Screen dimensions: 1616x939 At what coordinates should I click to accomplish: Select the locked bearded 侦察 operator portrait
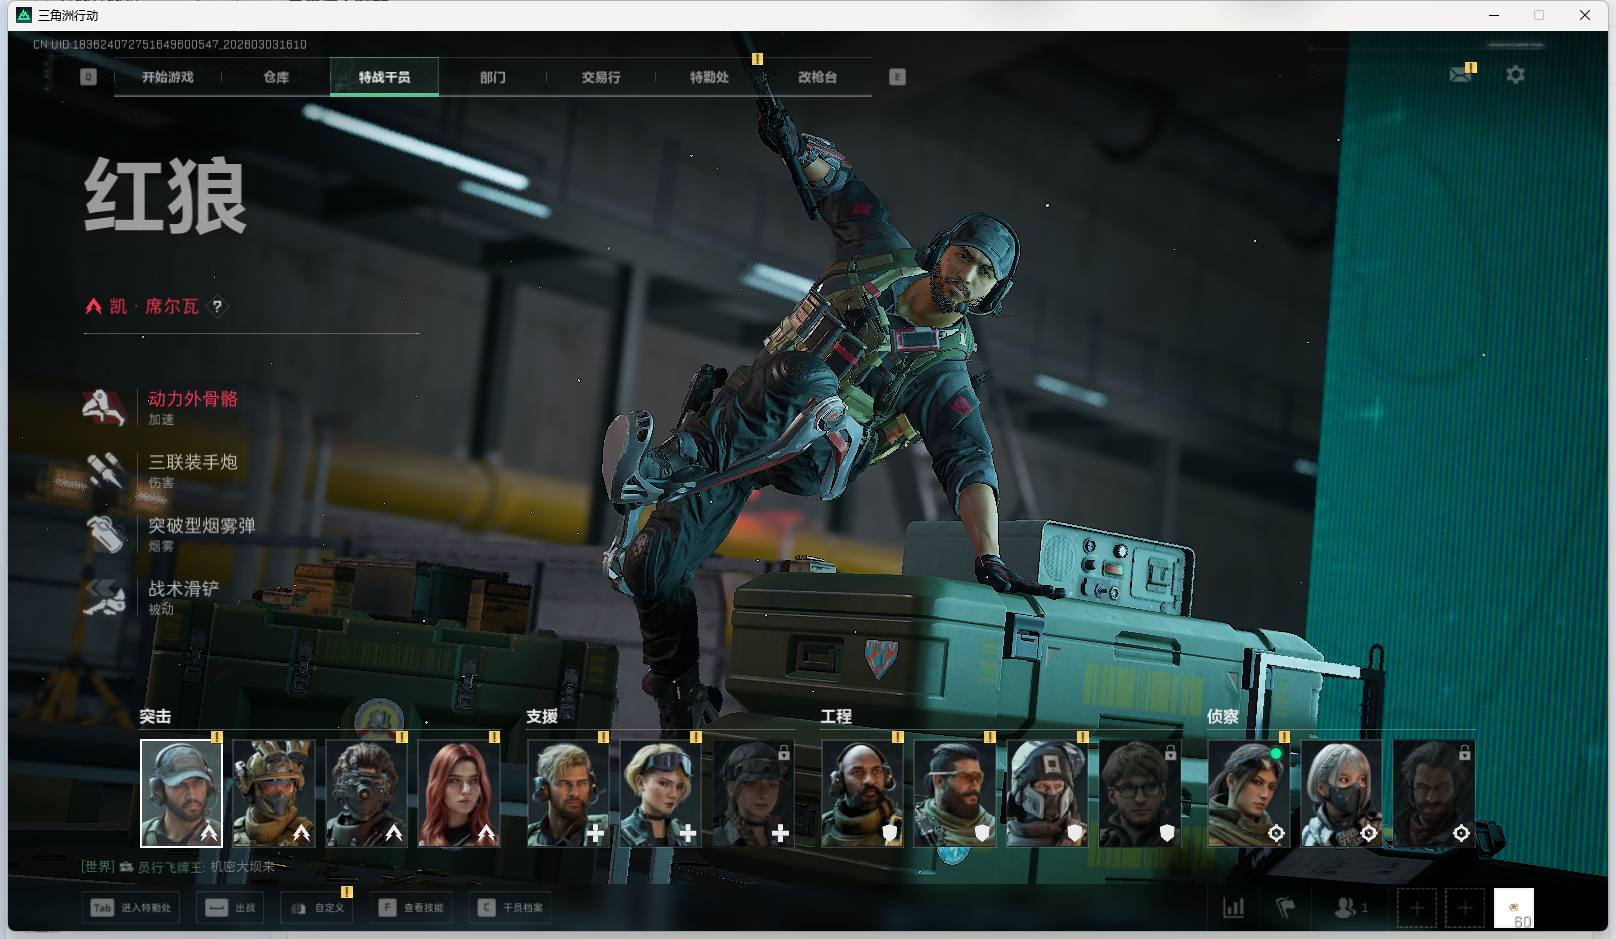[1434, 794]
